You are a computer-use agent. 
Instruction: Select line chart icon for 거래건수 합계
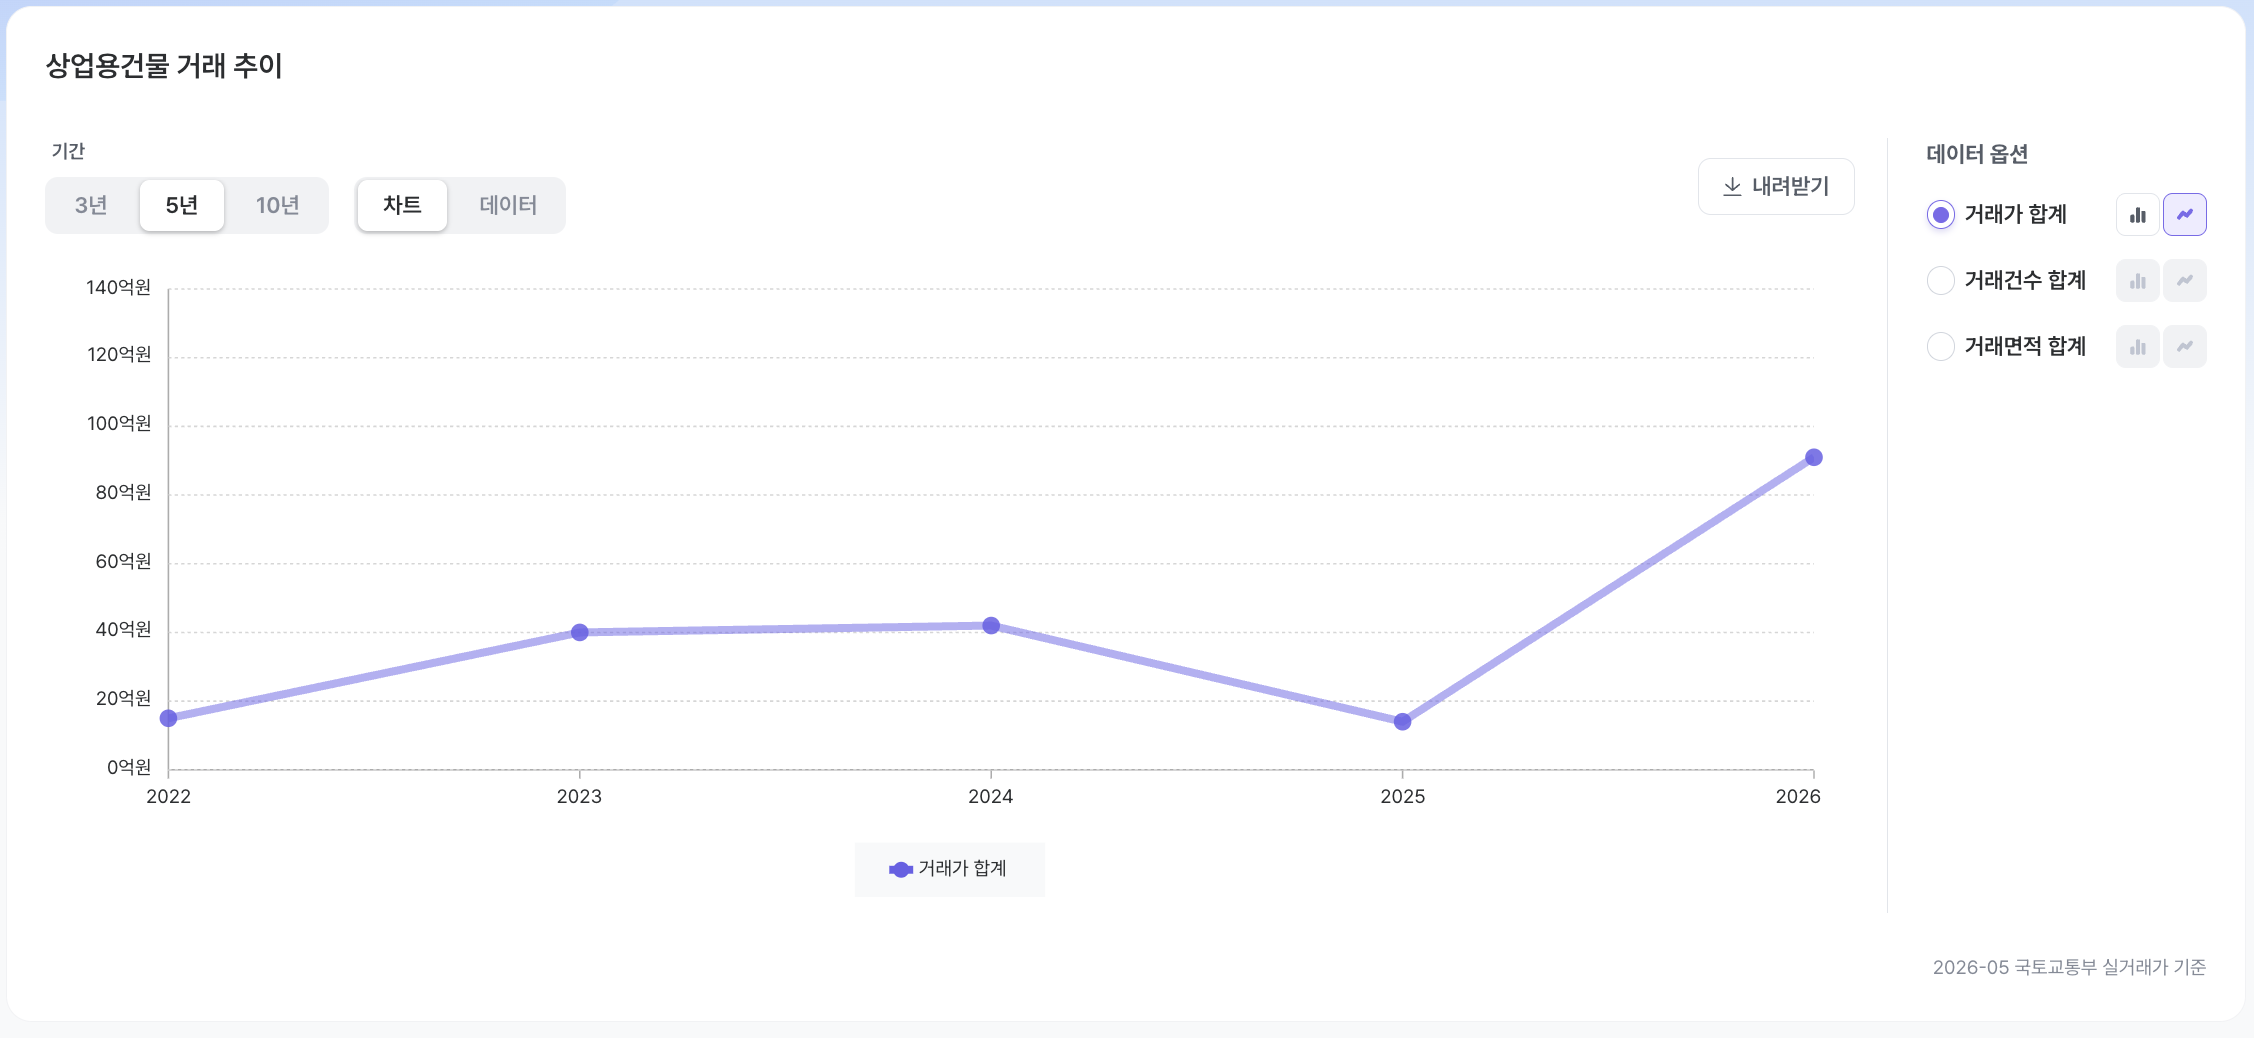(x=2185, y=281)
